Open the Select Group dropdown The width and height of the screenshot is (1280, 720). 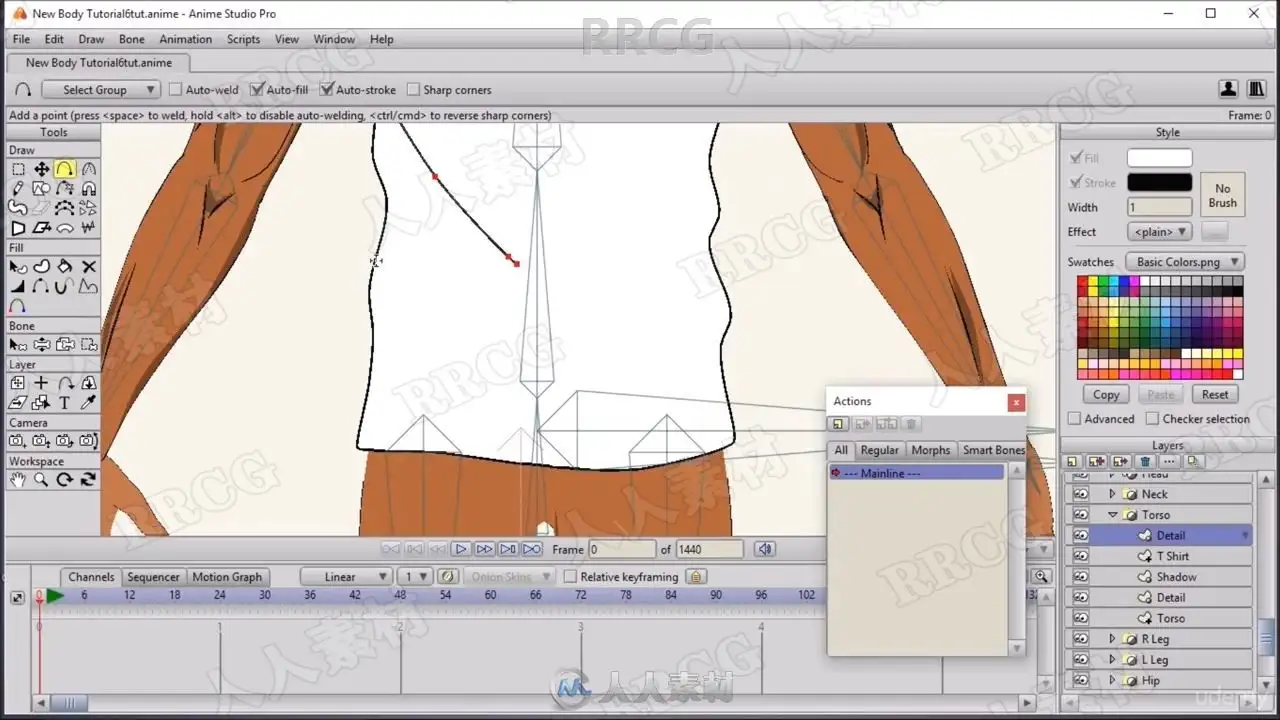pos(99,90)
